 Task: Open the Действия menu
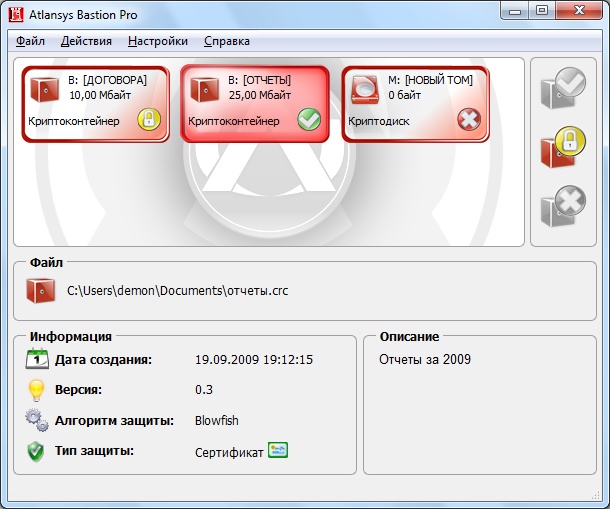86,41
